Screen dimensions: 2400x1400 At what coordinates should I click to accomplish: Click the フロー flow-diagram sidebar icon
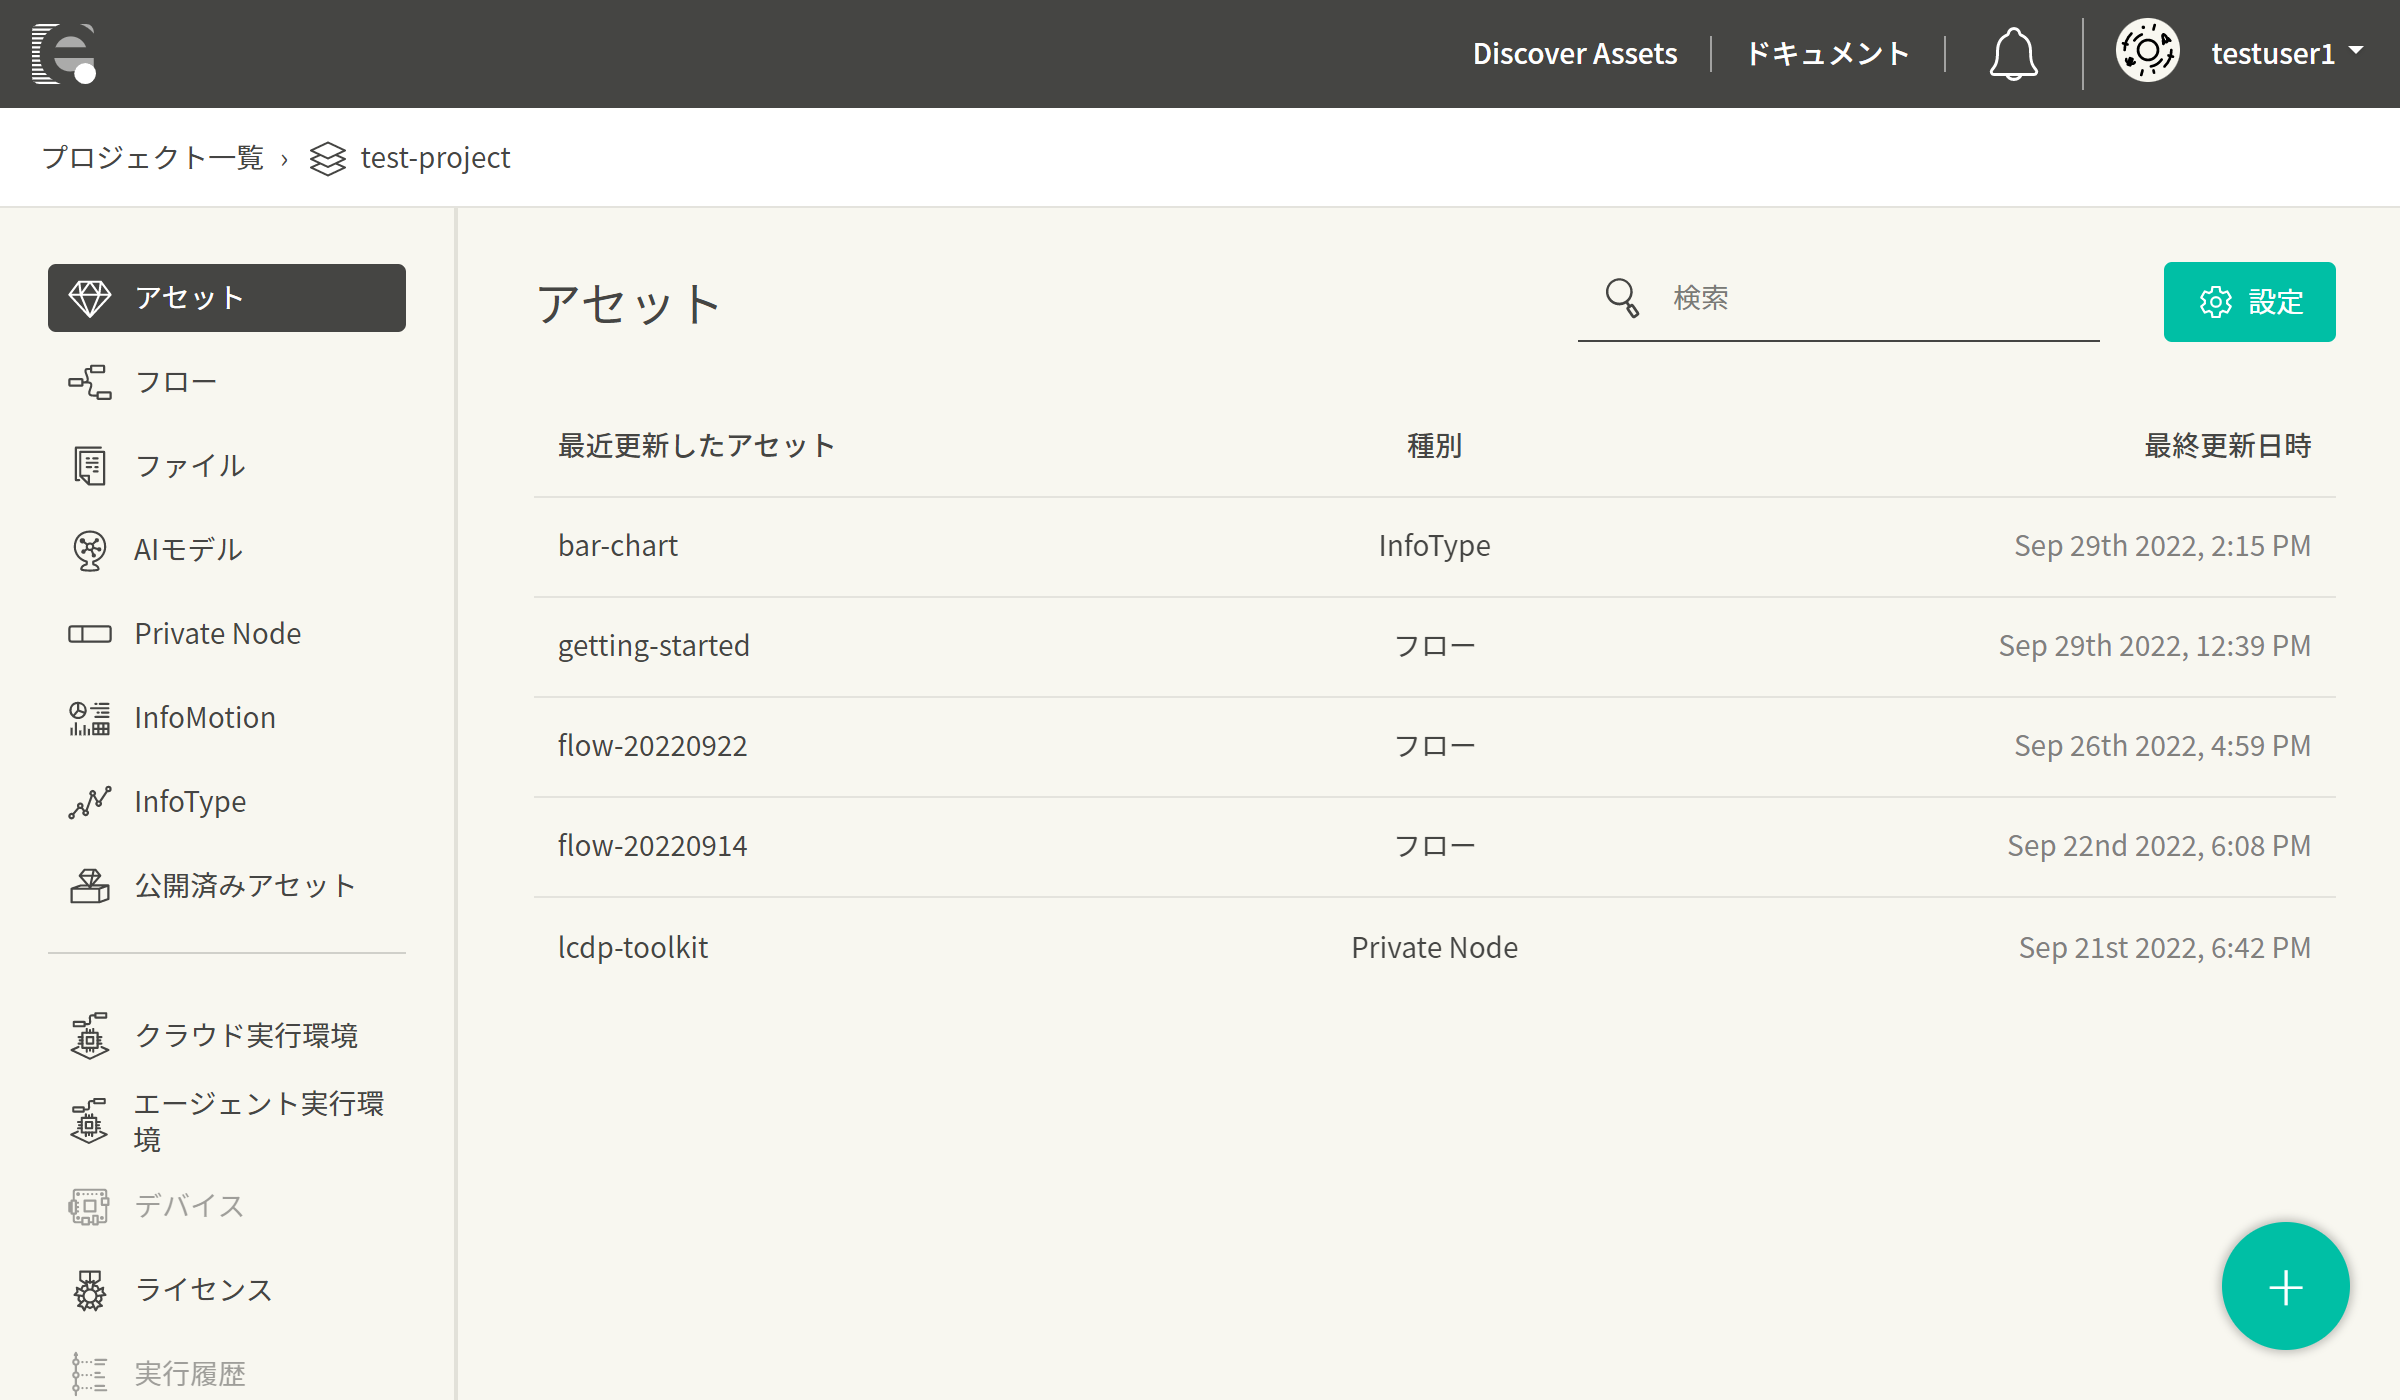click(x=90, y=382)
